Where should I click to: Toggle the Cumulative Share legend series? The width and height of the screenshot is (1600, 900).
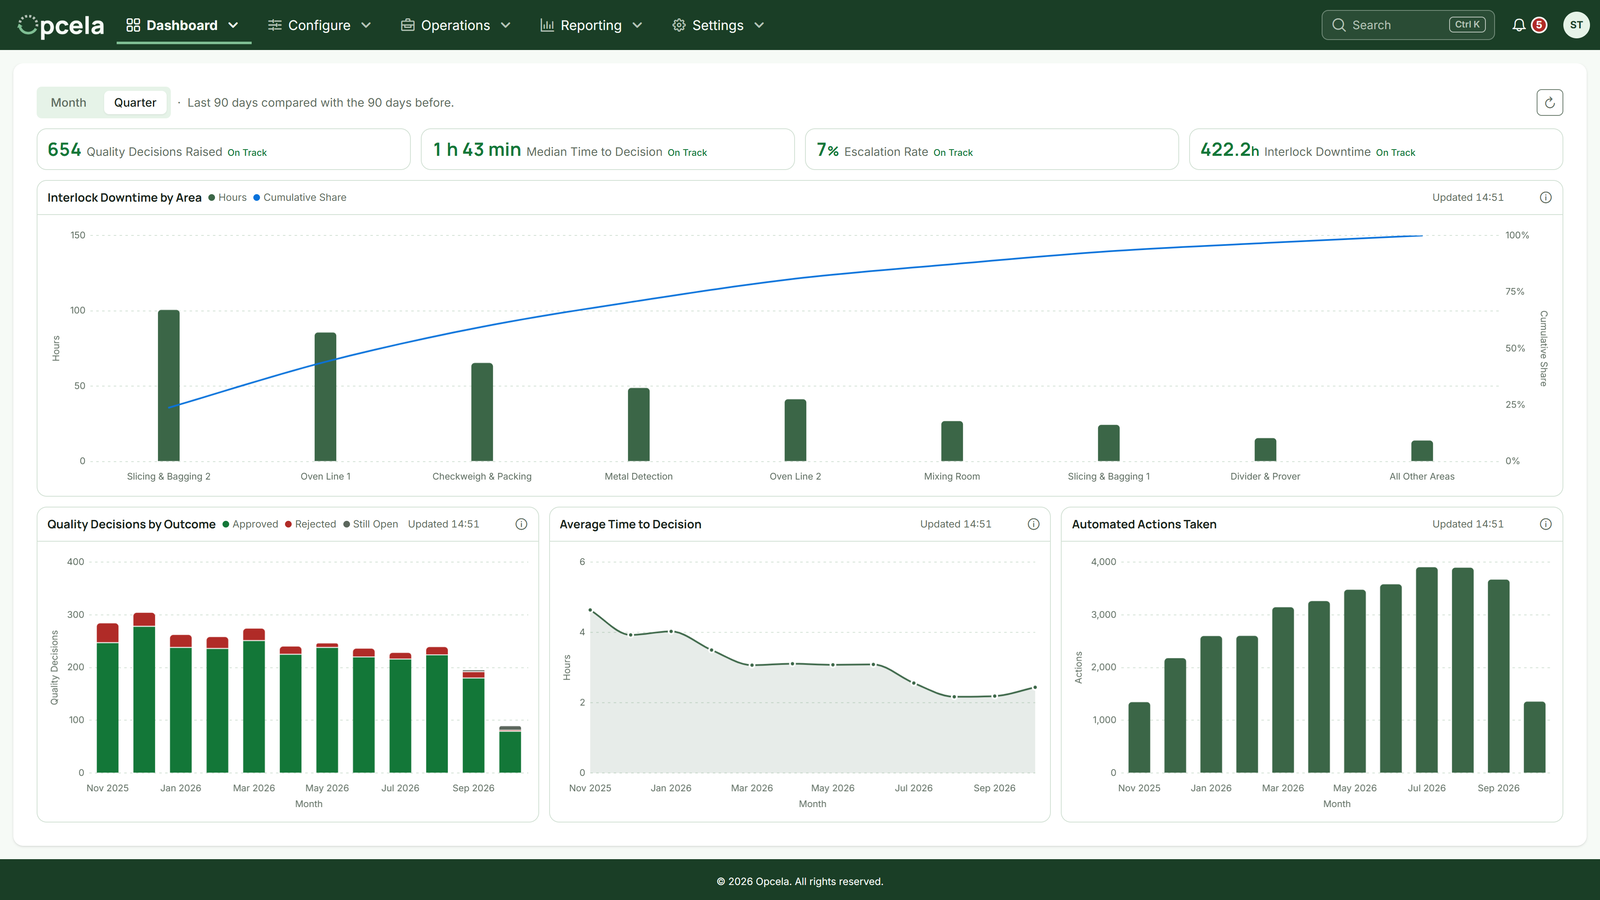[300, 197]
